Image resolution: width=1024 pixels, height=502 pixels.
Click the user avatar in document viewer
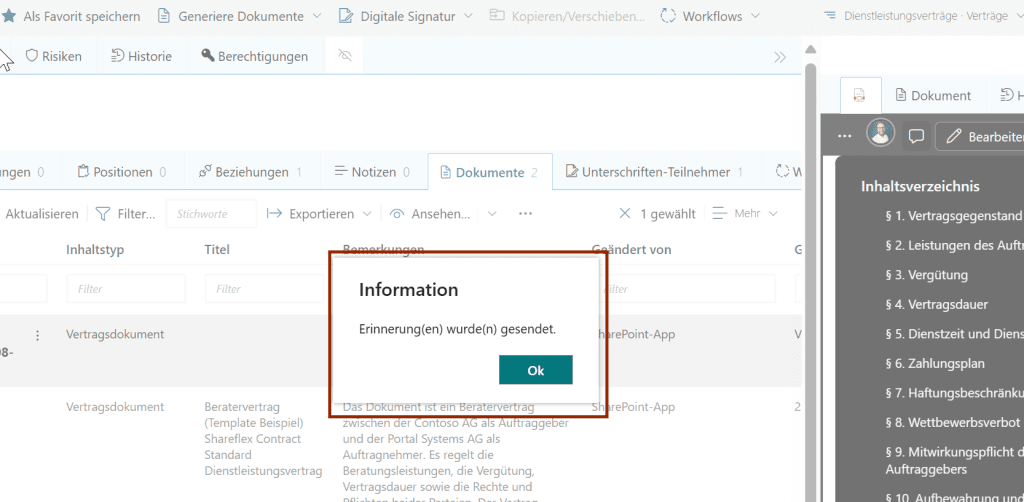[x=881, y=134]
